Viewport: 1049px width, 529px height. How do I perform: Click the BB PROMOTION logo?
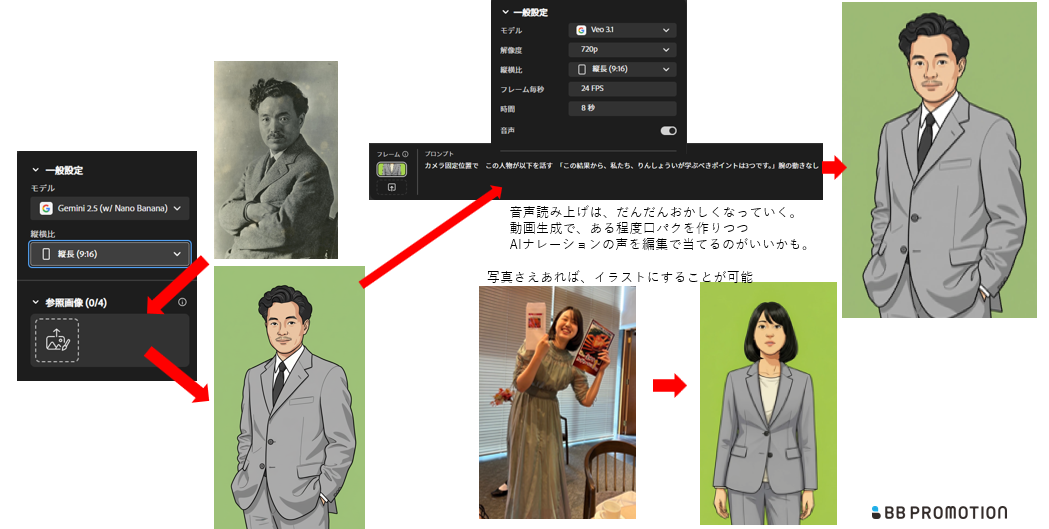click(x=939, y=512)
